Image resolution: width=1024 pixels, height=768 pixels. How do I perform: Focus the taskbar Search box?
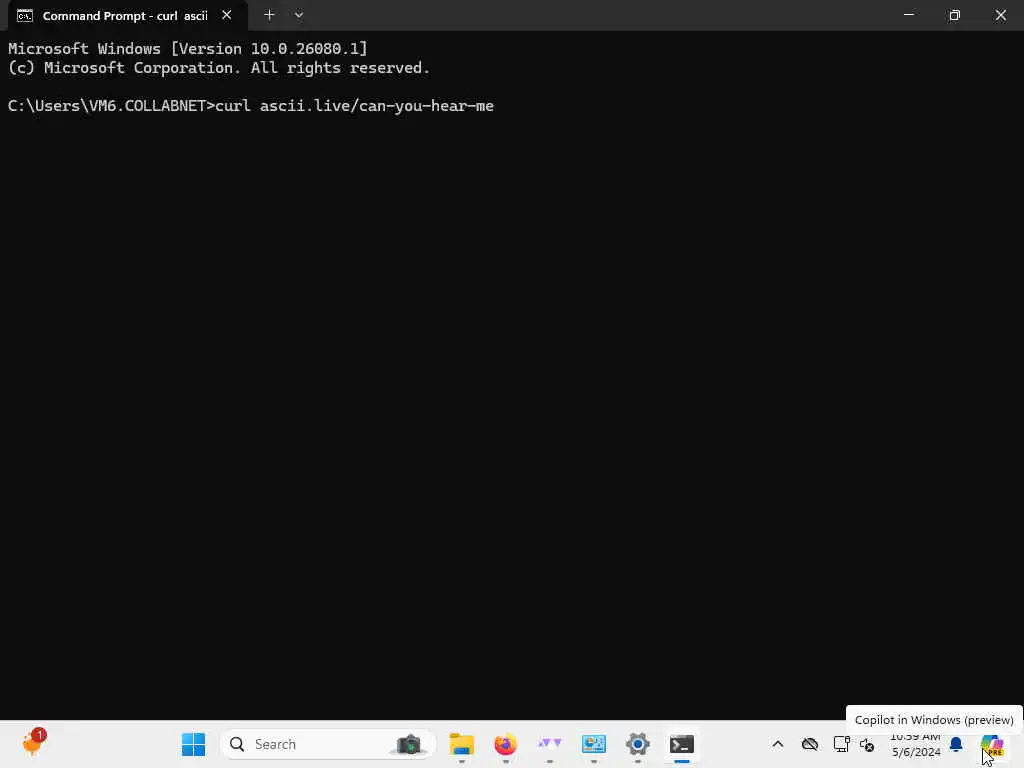(x=328, y=744)
